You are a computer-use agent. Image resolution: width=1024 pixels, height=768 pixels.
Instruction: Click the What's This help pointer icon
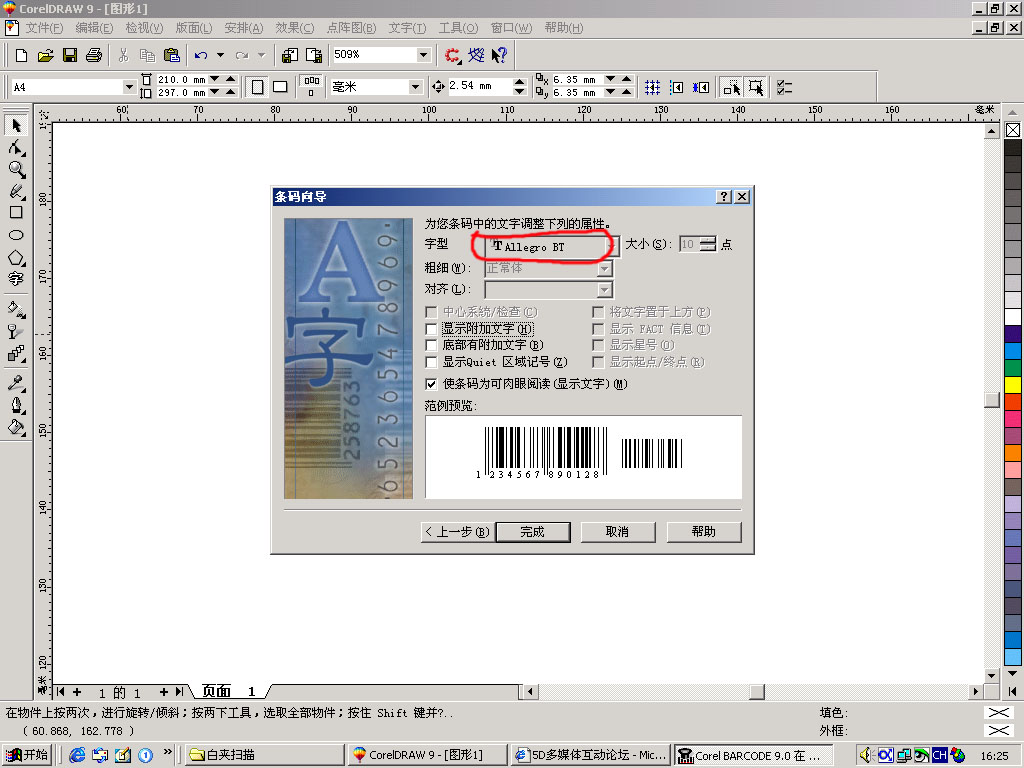point(500,56)
